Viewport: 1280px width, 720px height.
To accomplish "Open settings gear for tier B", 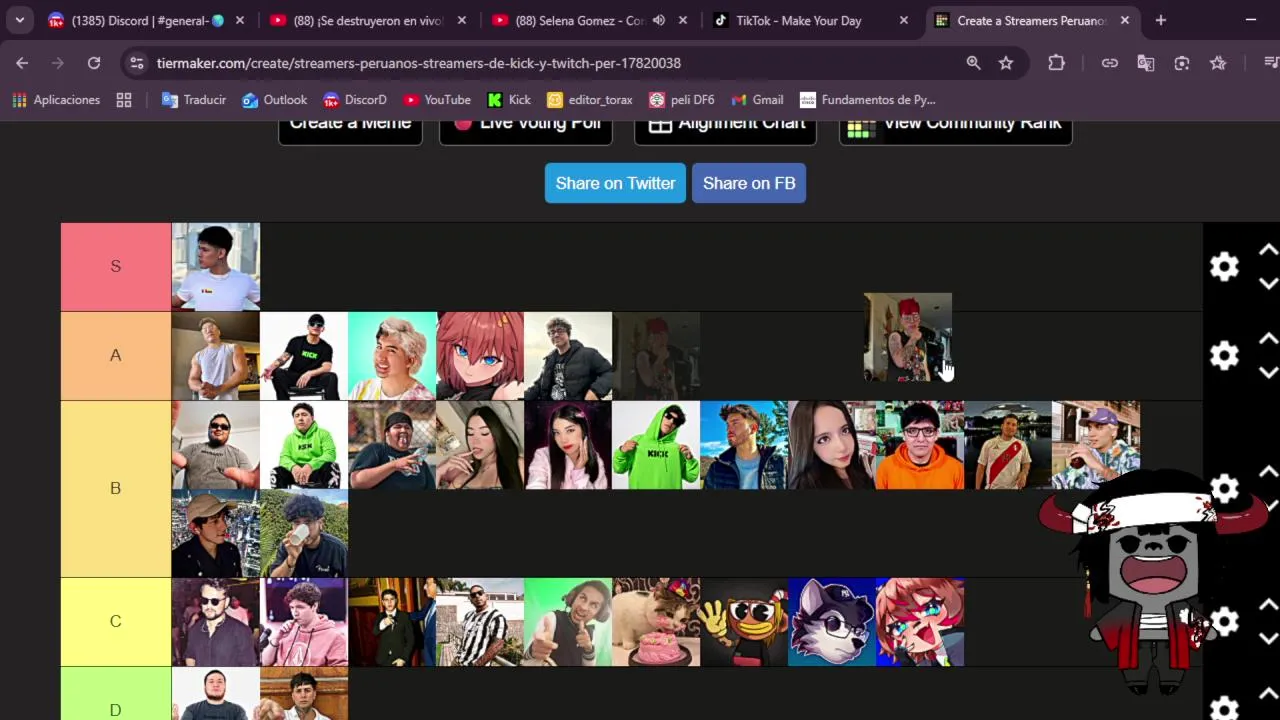I will 1224,488.
